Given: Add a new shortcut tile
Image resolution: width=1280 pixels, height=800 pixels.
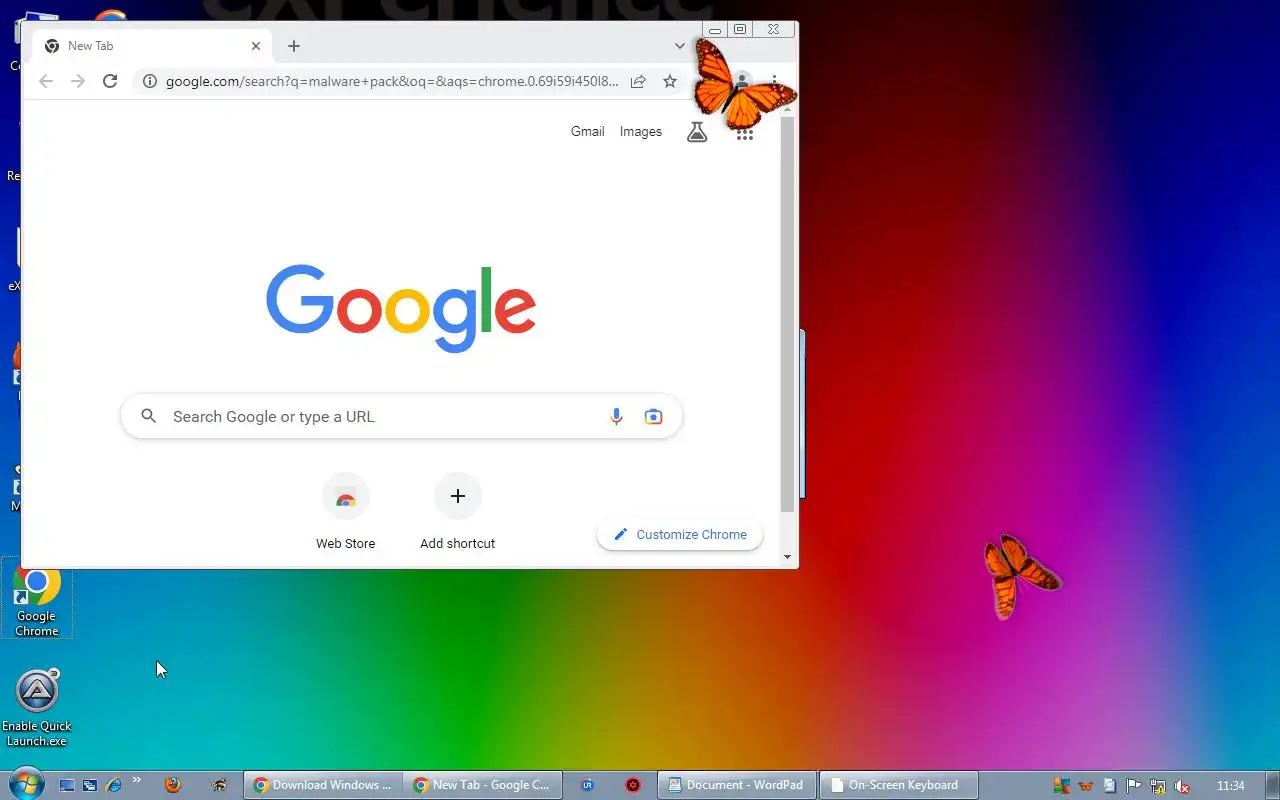Looking at the screenshot, I should (x=458, y=512).
